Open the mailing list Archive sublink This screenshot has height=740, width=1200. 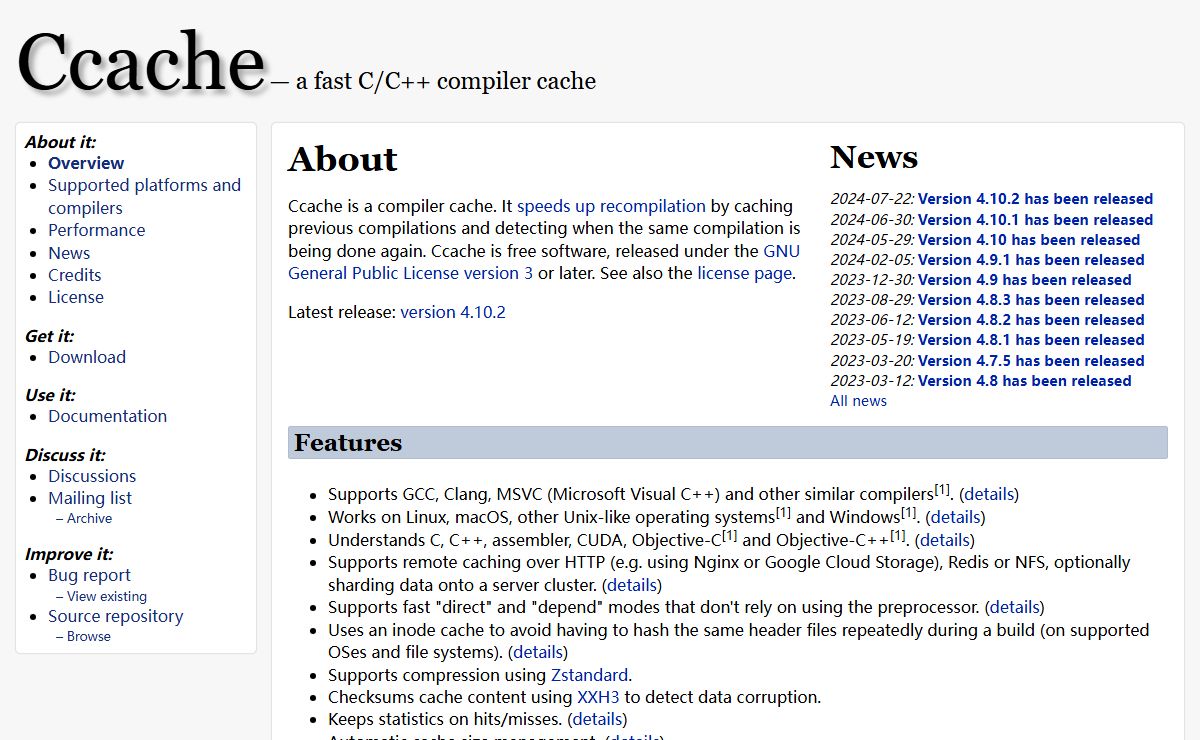pos(89,518)
